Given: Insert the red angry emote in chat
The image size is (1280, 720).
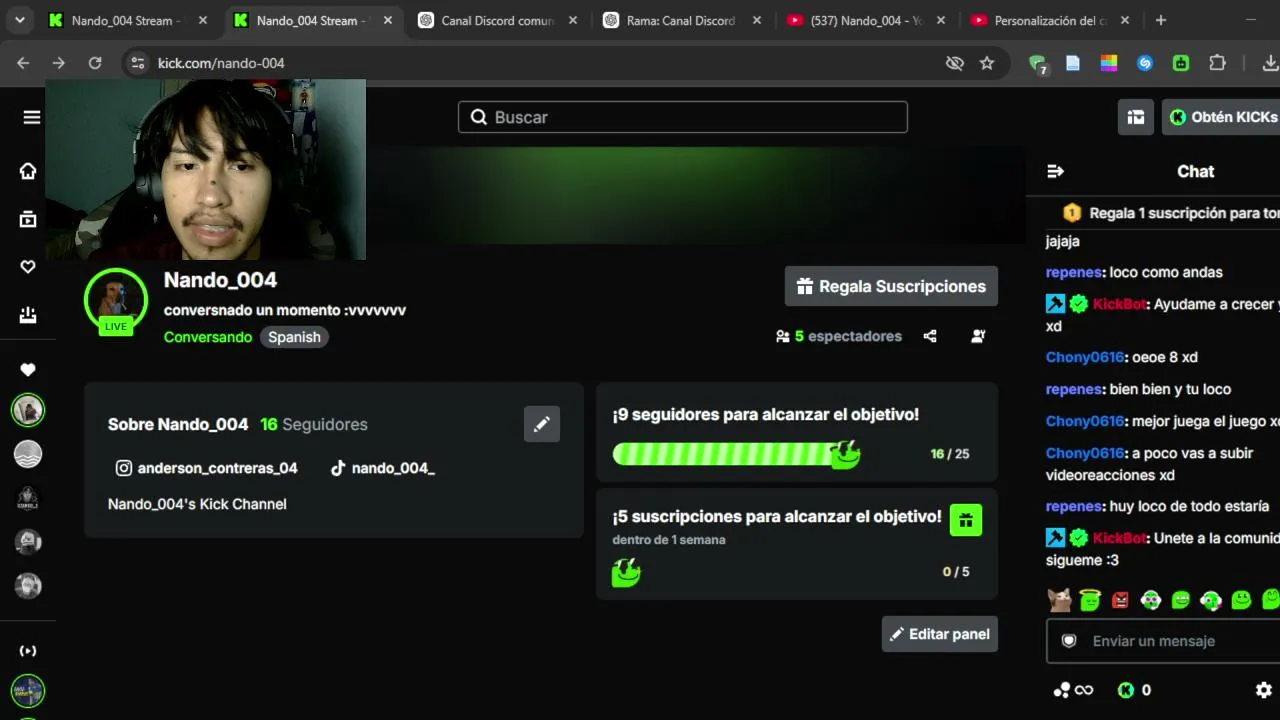Looking at the screenshot, I should pyautogui.click(x=1120, y=600).
